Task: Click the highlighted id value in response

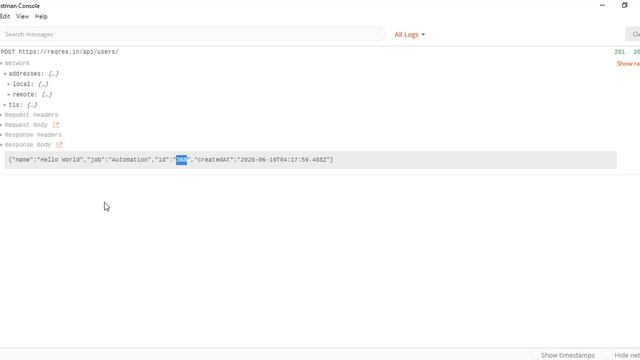Action: point(181,160)
